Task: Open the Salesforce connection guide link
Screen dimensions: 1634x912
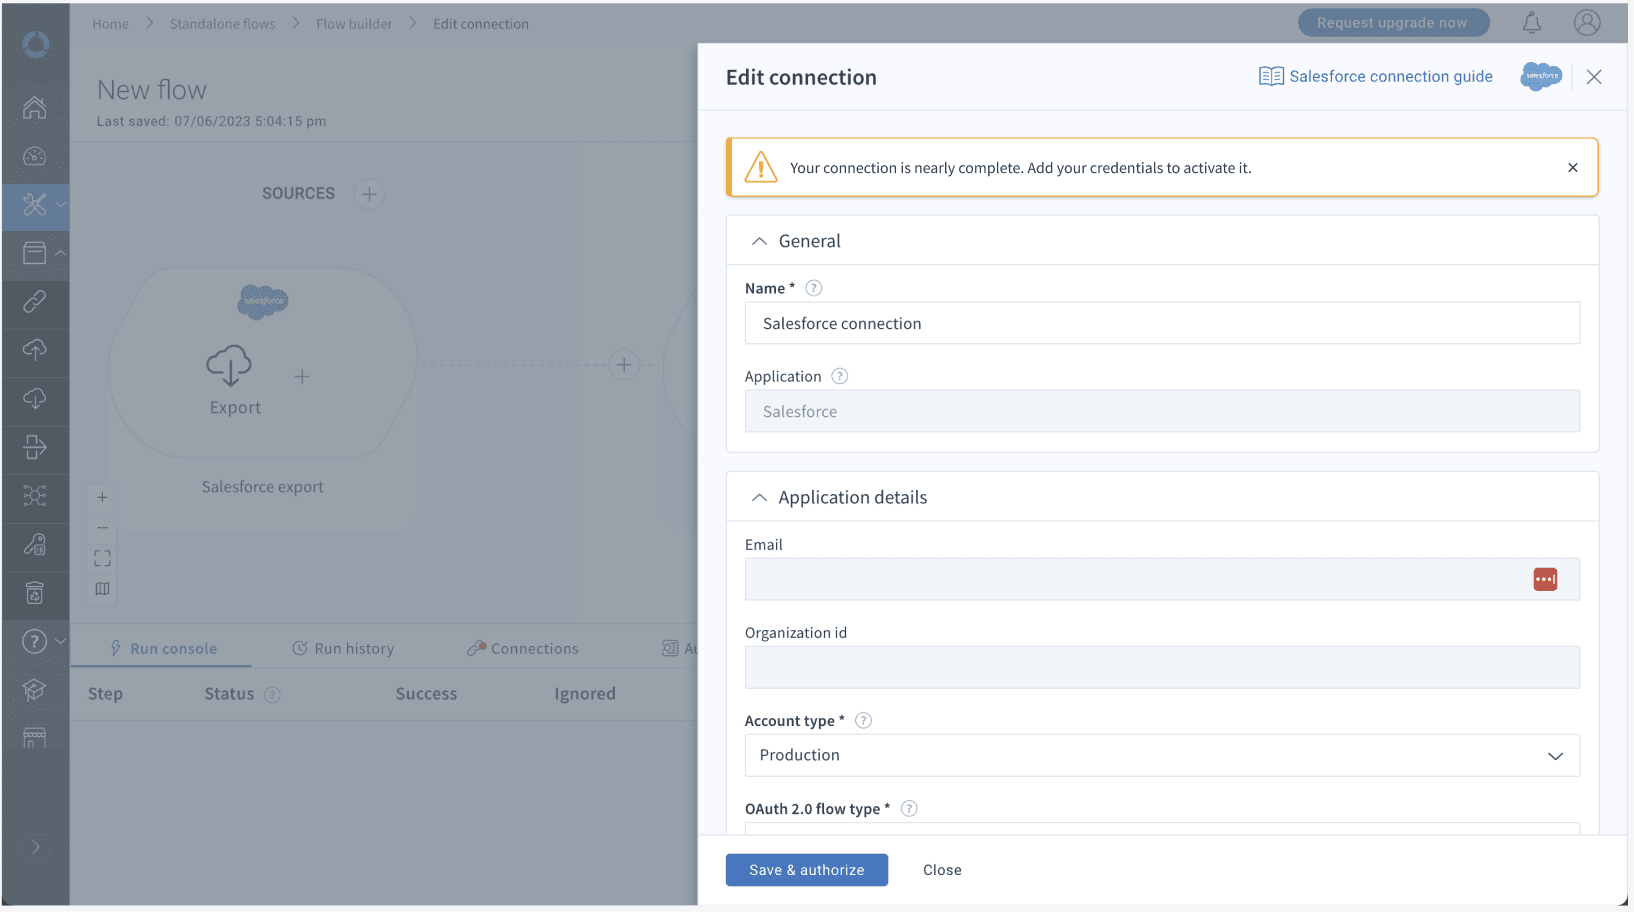Action: click(x=1375, y=76)
